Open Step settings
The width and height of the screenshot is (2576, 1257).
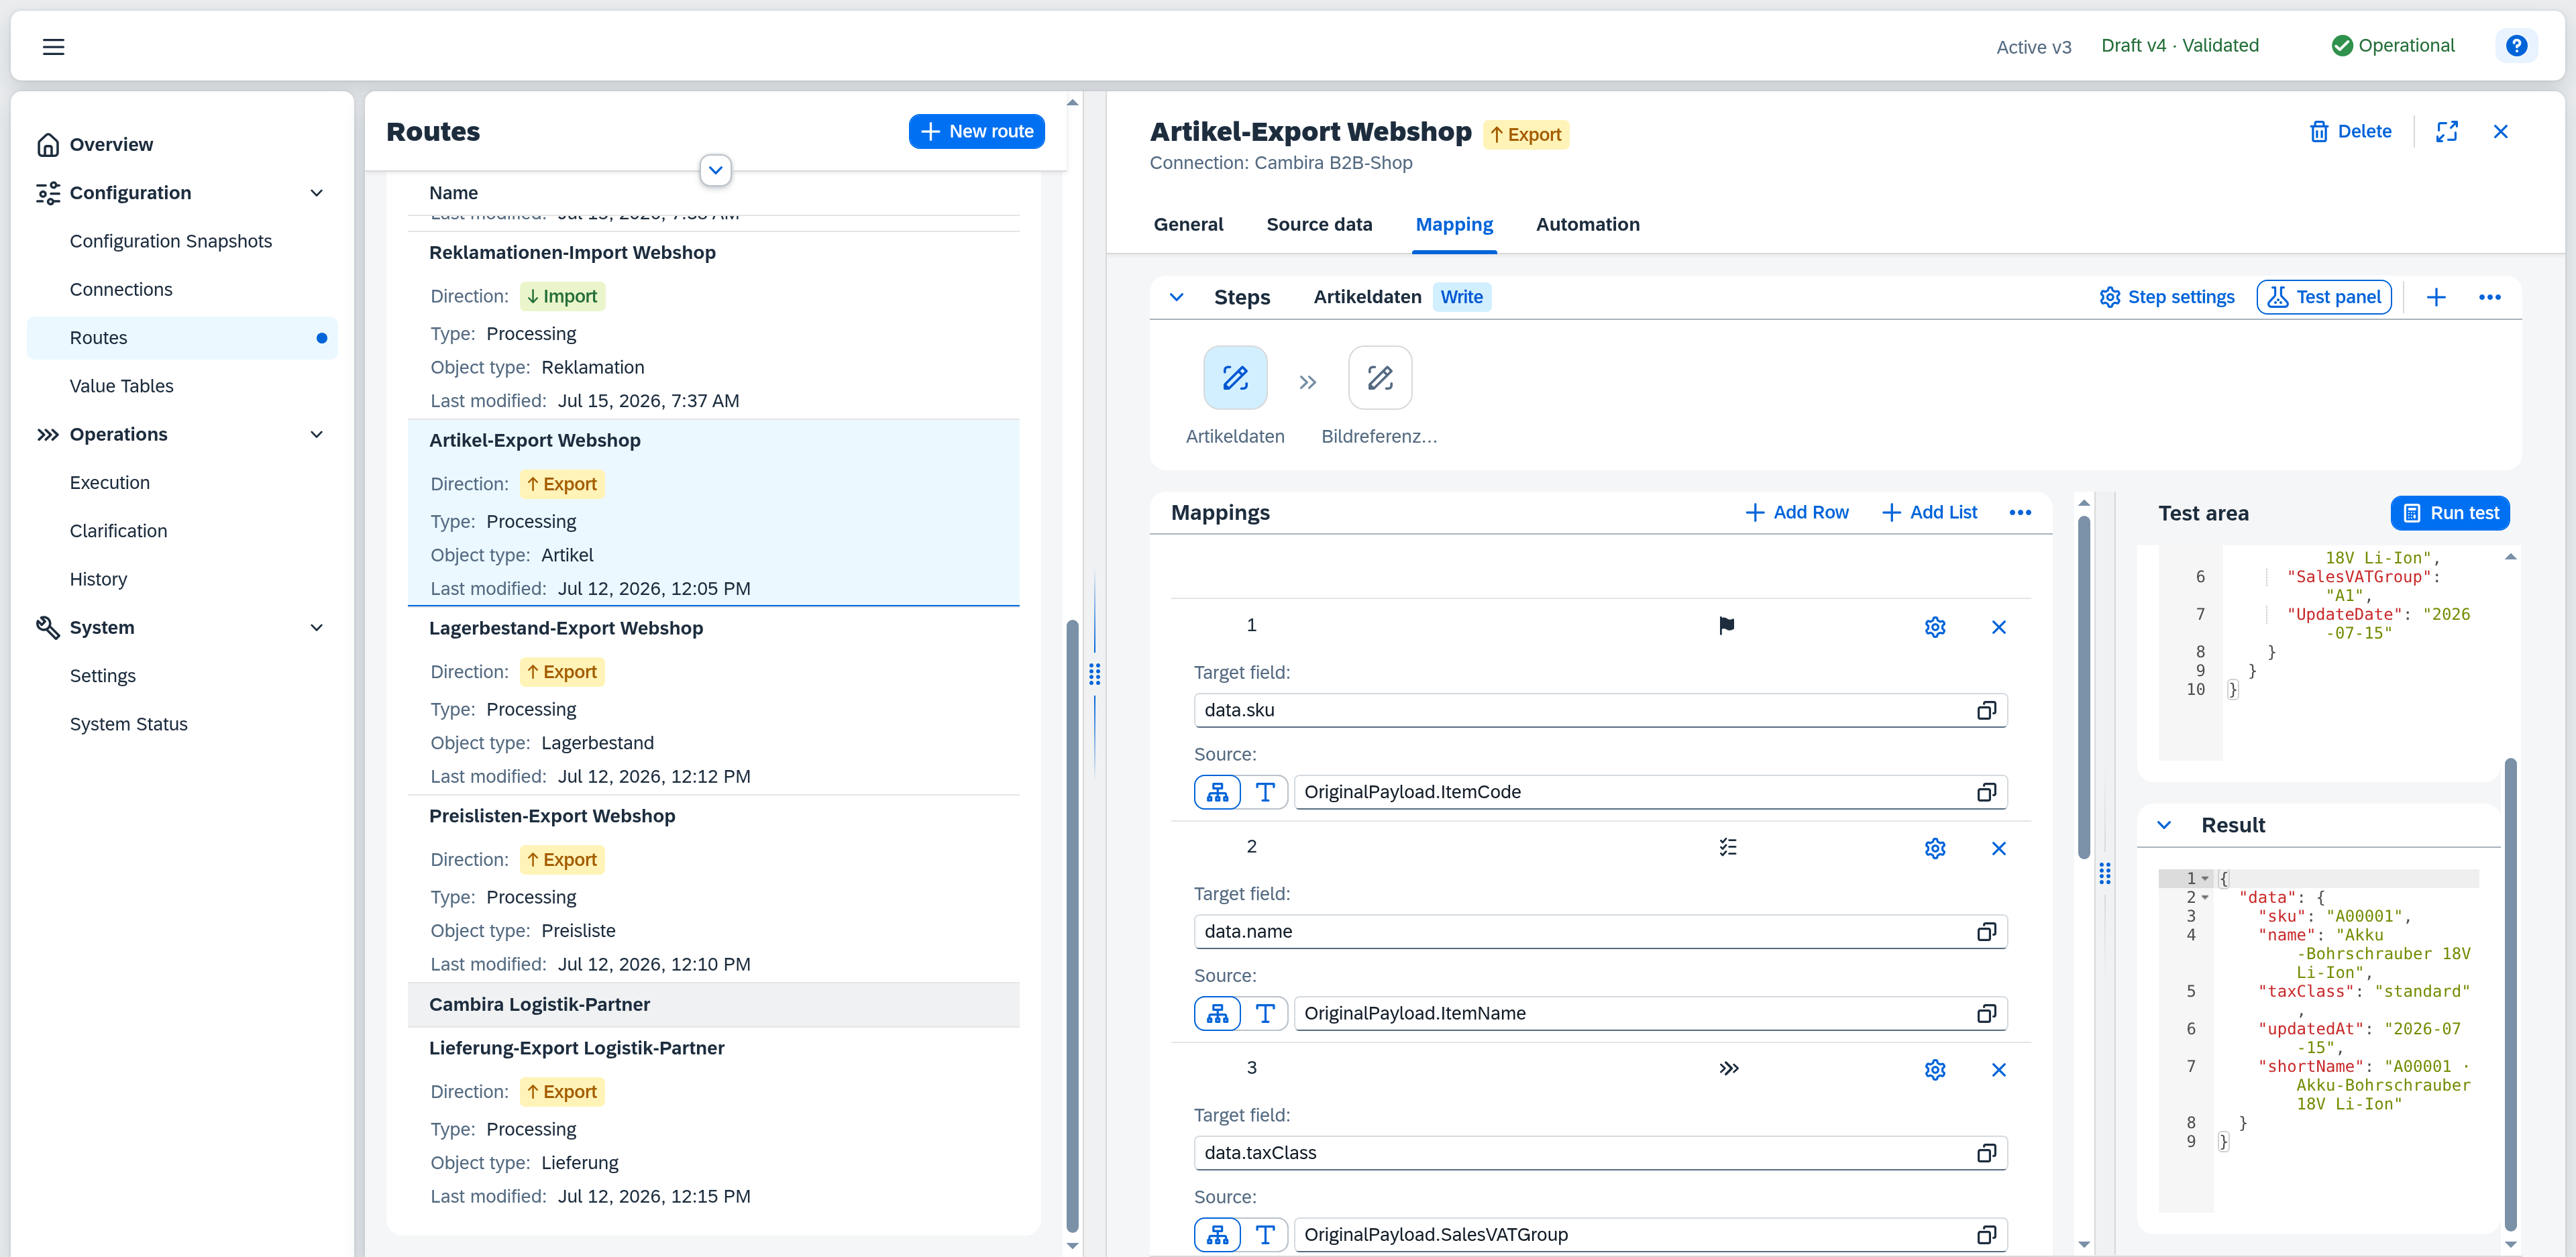click(2166, 297)
